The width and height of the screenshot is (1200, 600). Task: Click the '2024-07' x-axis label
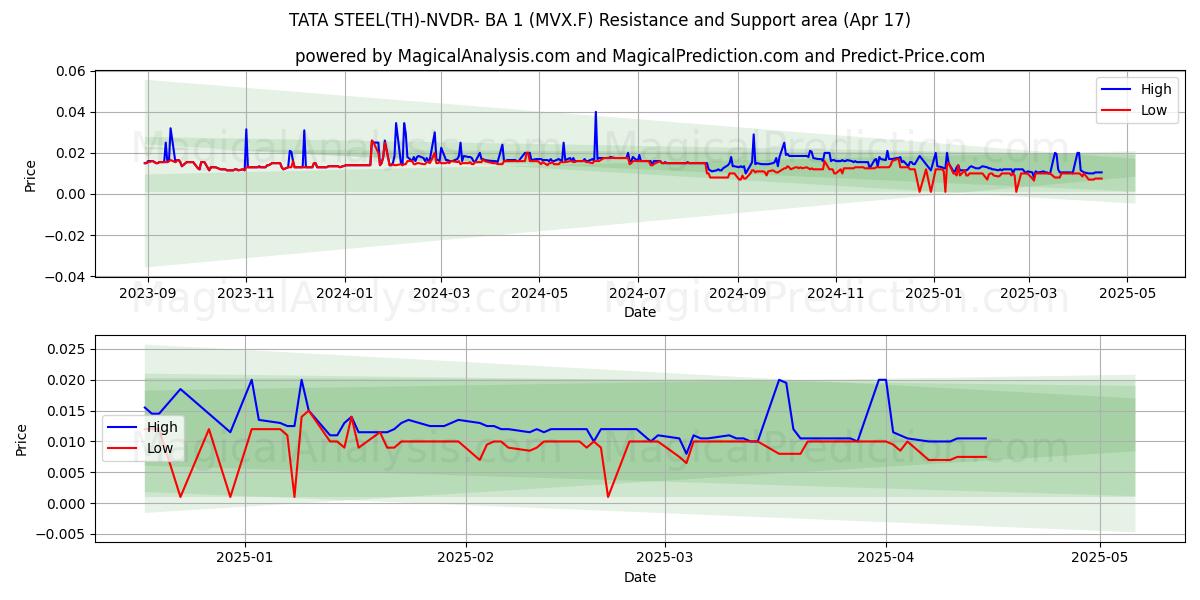[x=637, y=293]
